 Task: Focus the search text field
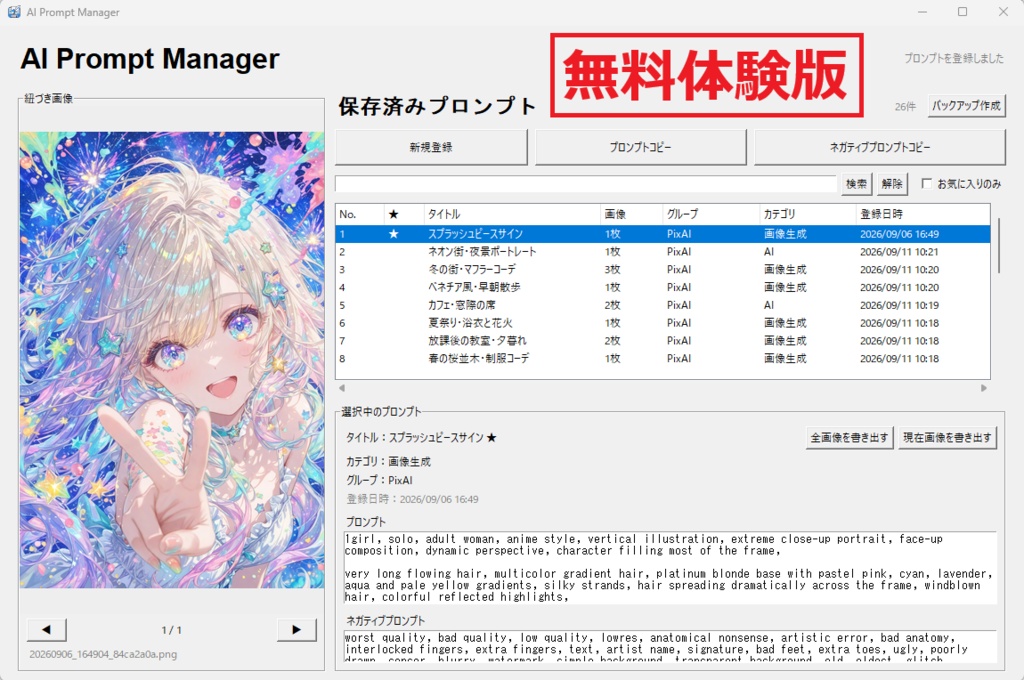(586, 184)
